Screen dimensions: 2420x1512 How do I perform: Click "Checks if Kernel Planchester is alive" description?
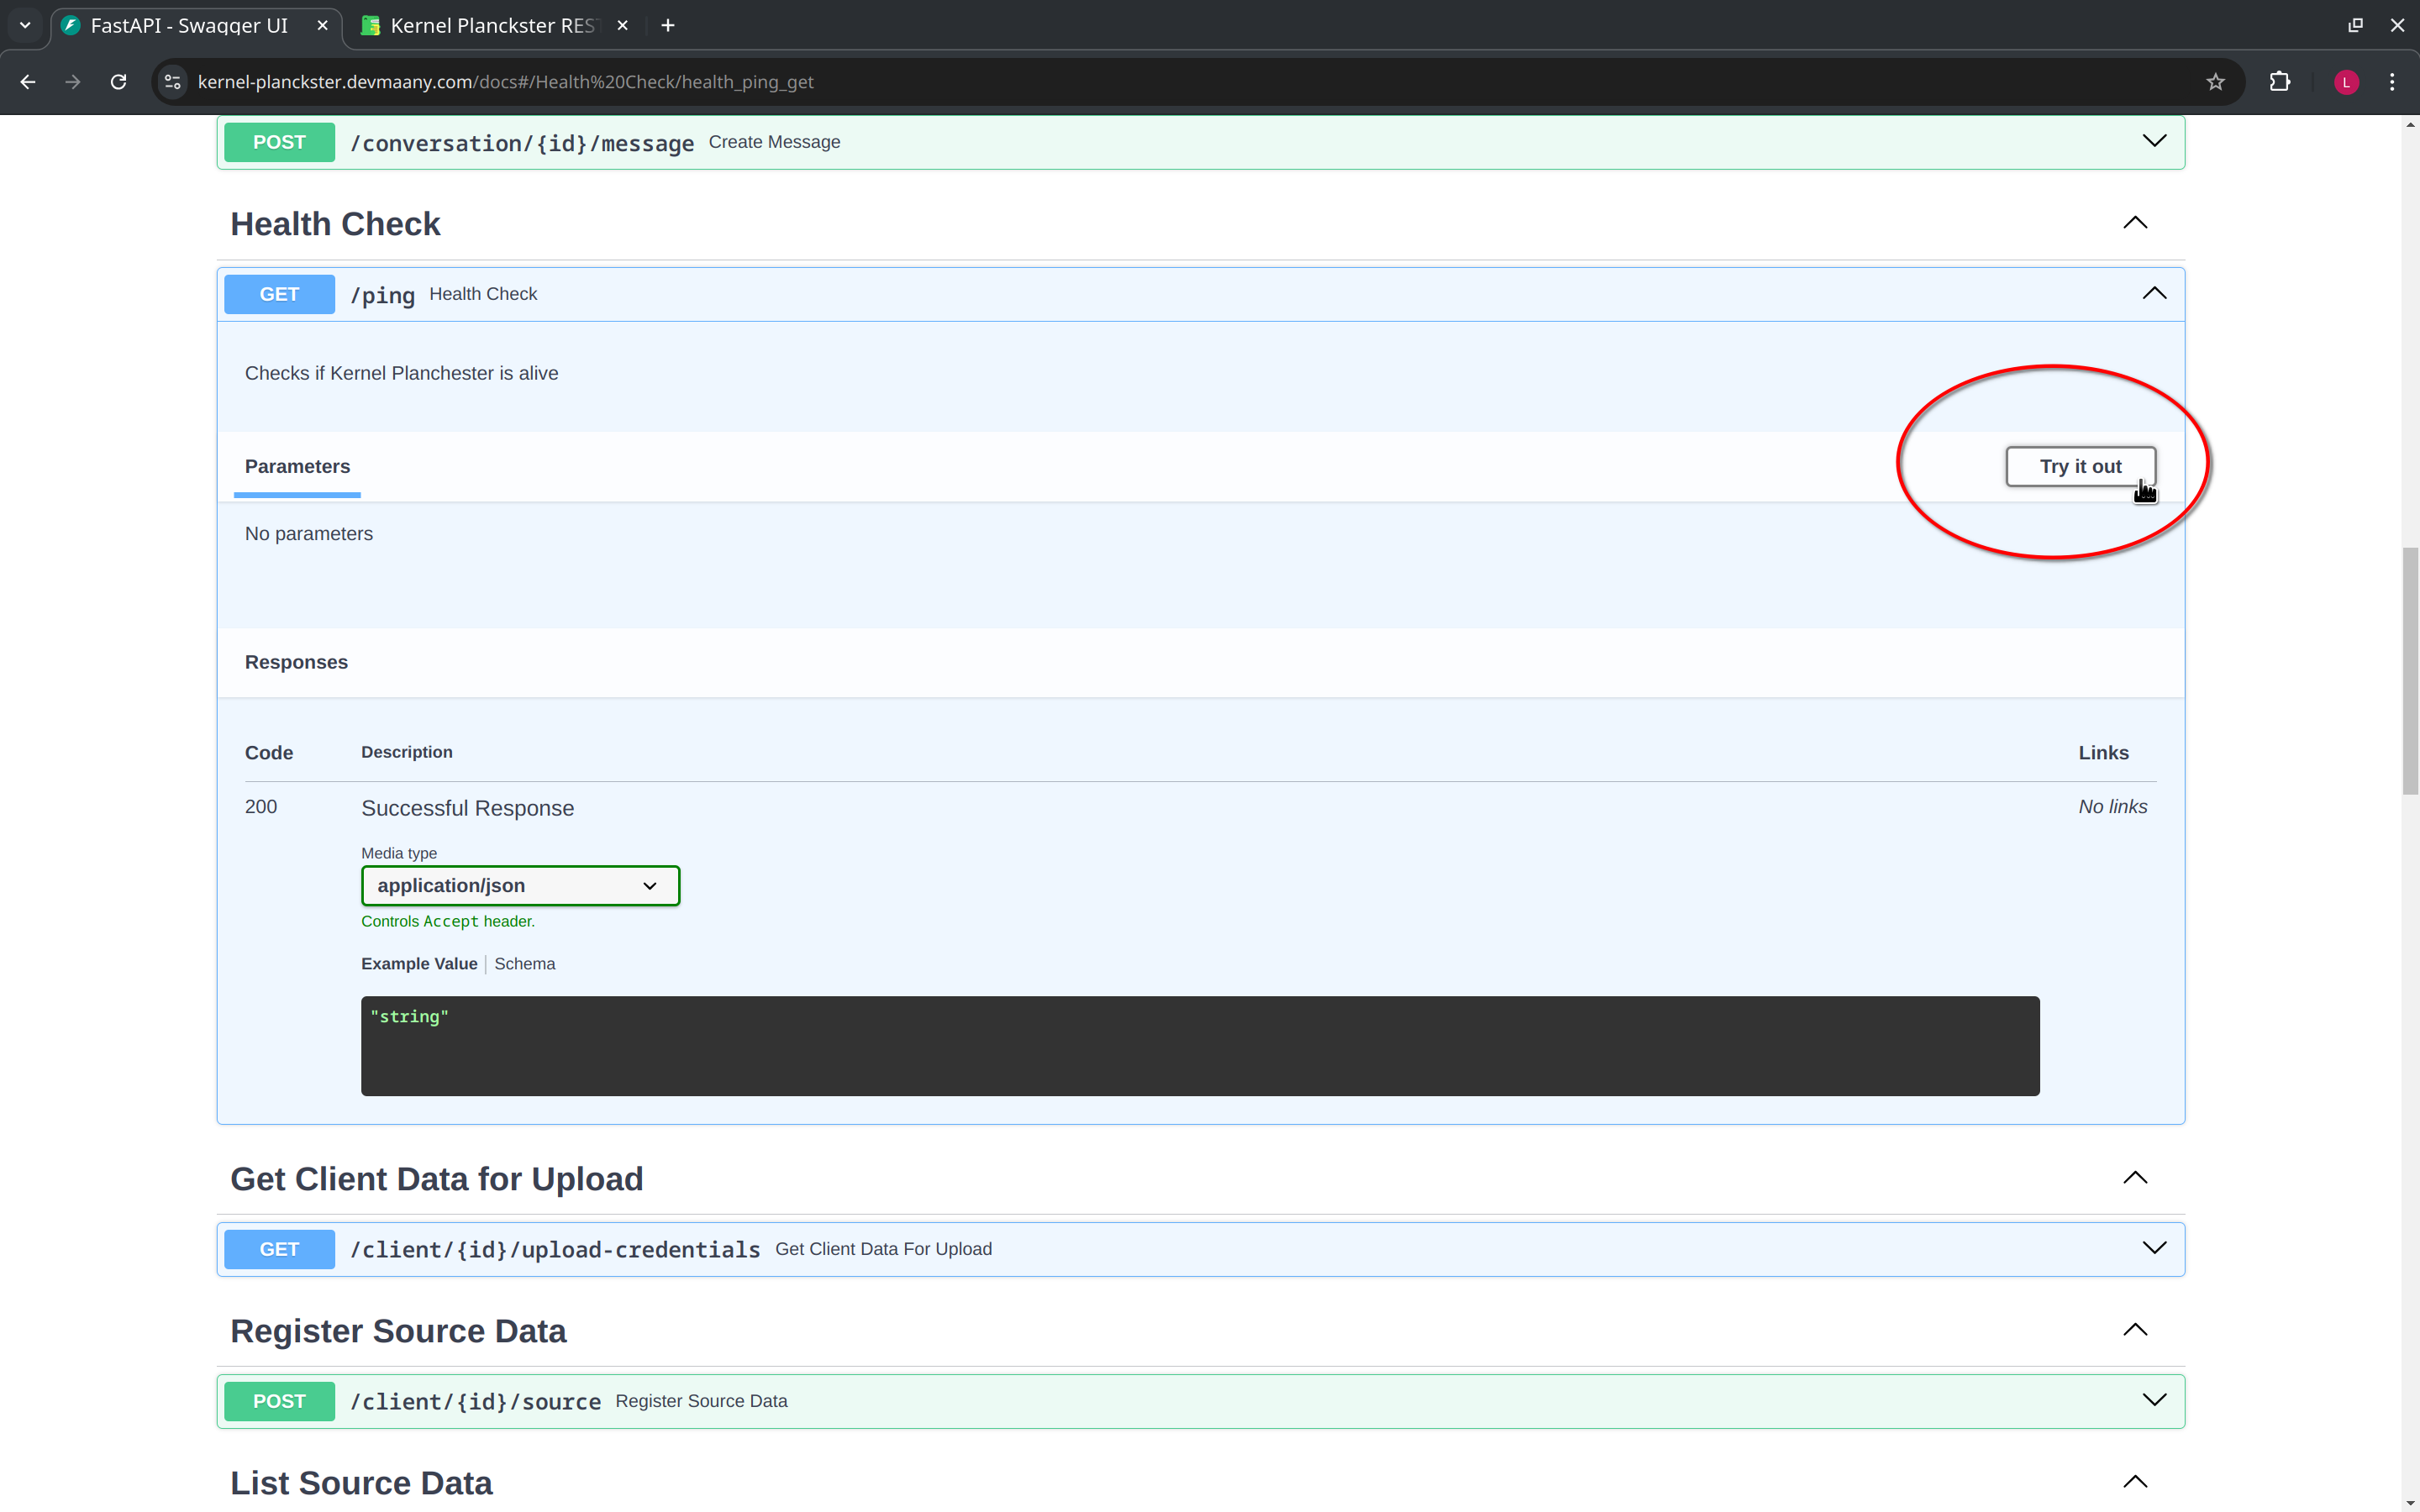tap(401, 373)
